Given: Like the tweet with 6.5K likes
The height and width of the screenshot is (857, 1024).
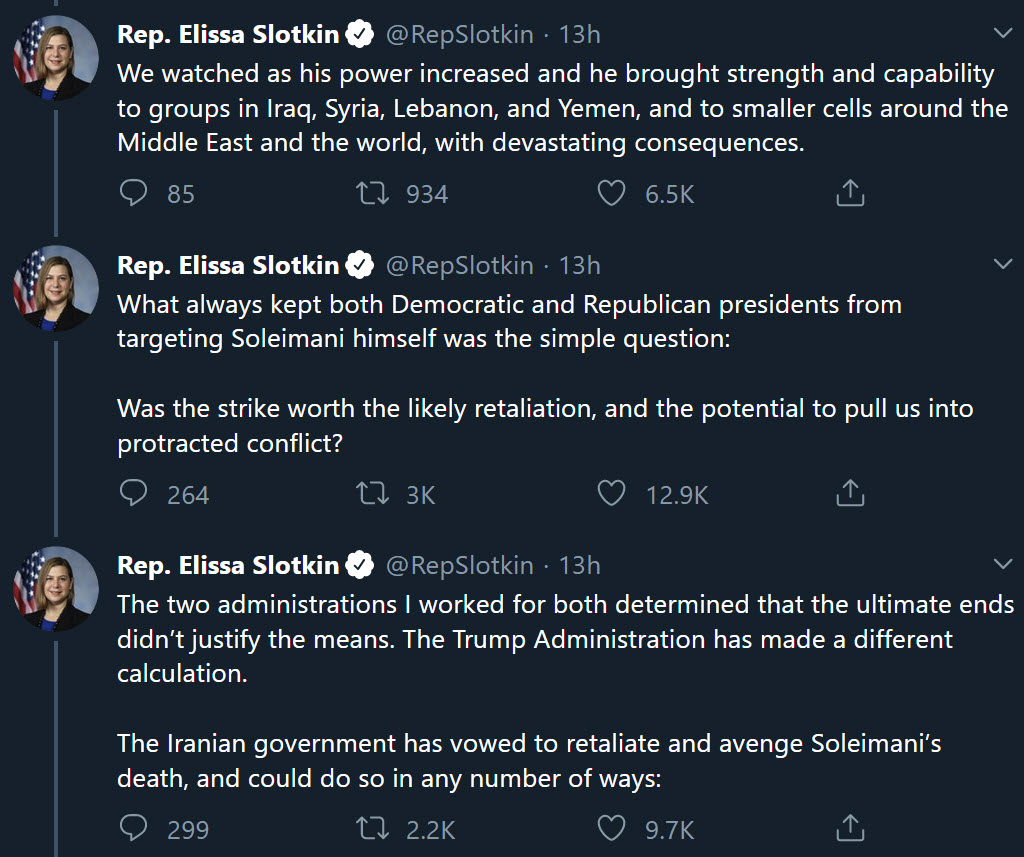Looking at the screenshot, I should pos(611,193).
